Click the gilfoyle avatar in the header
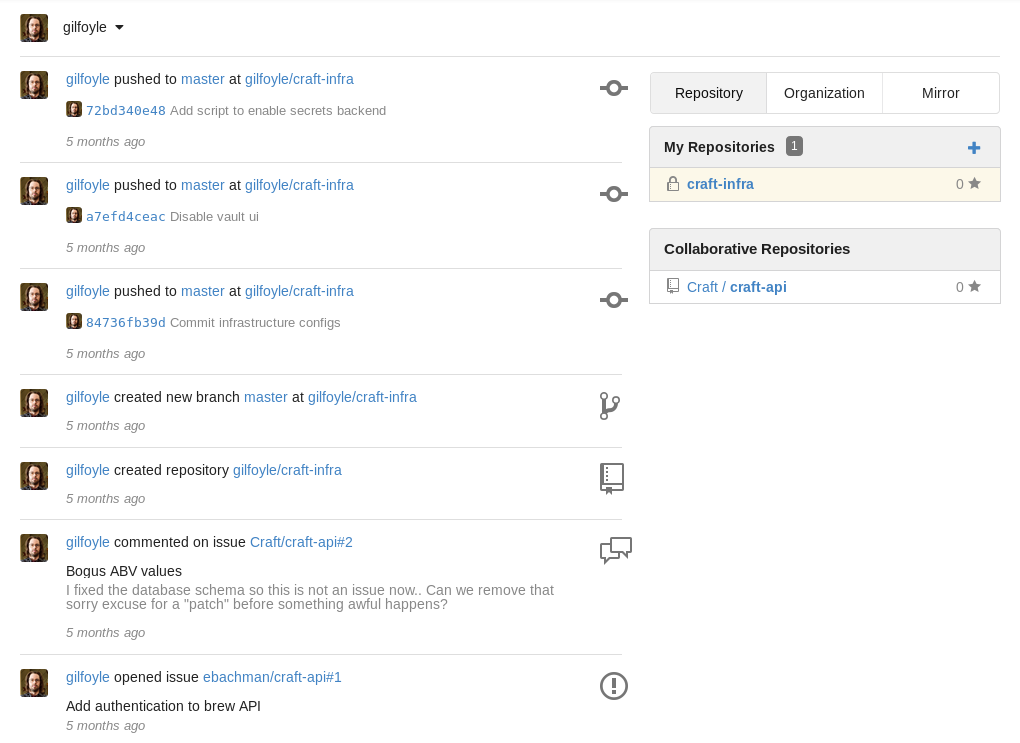The height and width of the screenshot is (743, 1020). 34,28
